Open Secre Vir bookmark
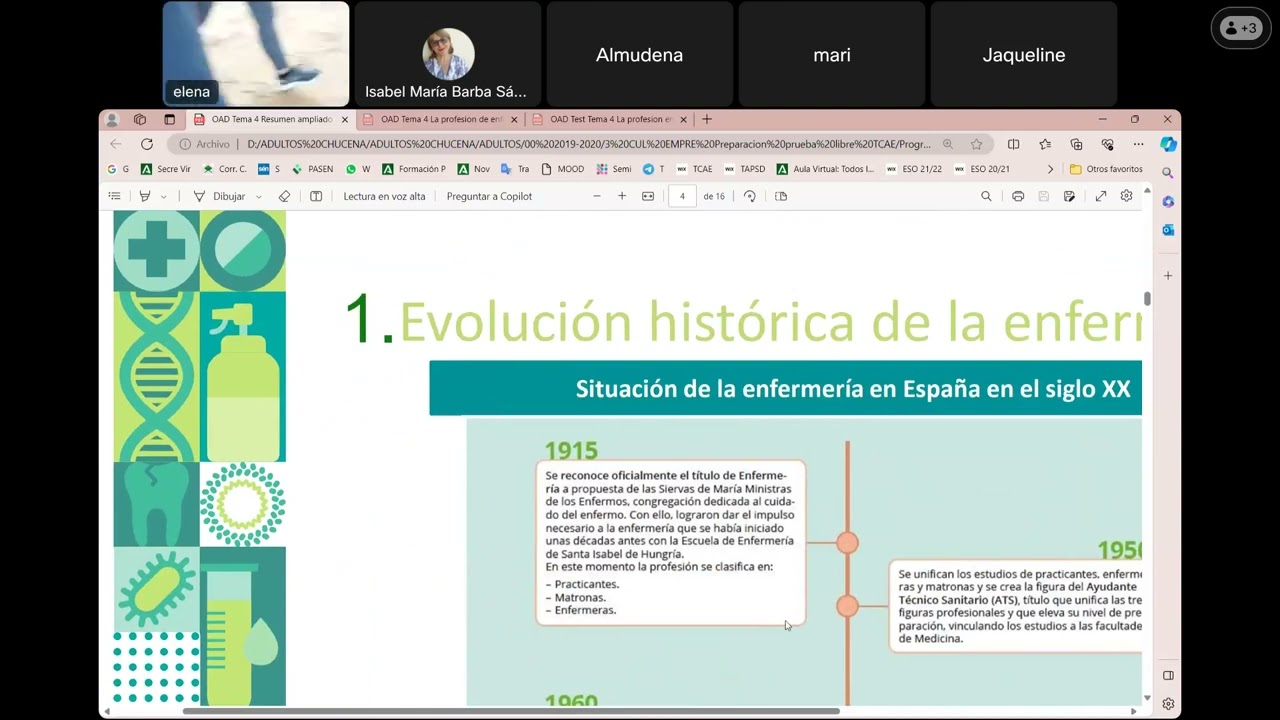 (166, 169)
